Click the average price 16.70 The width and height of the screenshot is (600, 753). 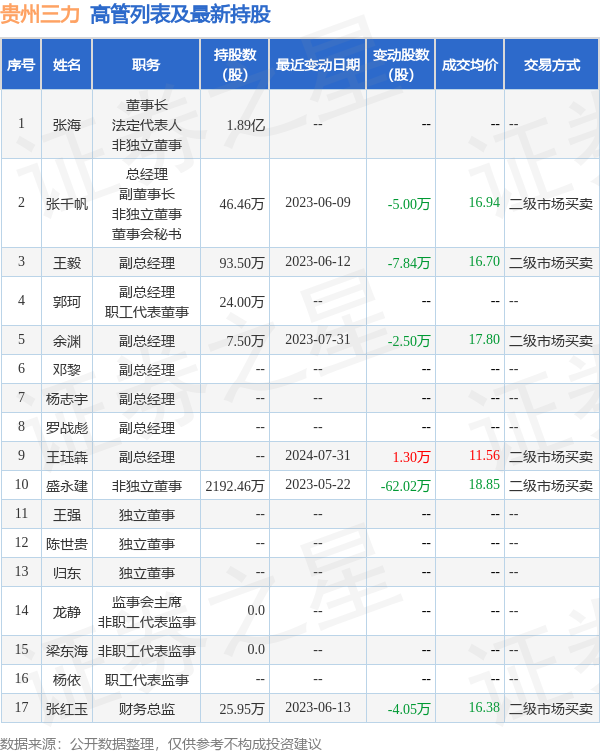tap(484, 261)
